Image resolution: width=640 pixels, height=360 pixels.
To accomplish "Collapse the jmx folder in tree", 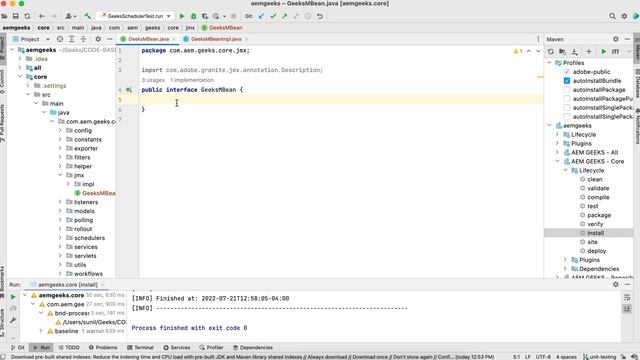I will (x=60, y=175).
